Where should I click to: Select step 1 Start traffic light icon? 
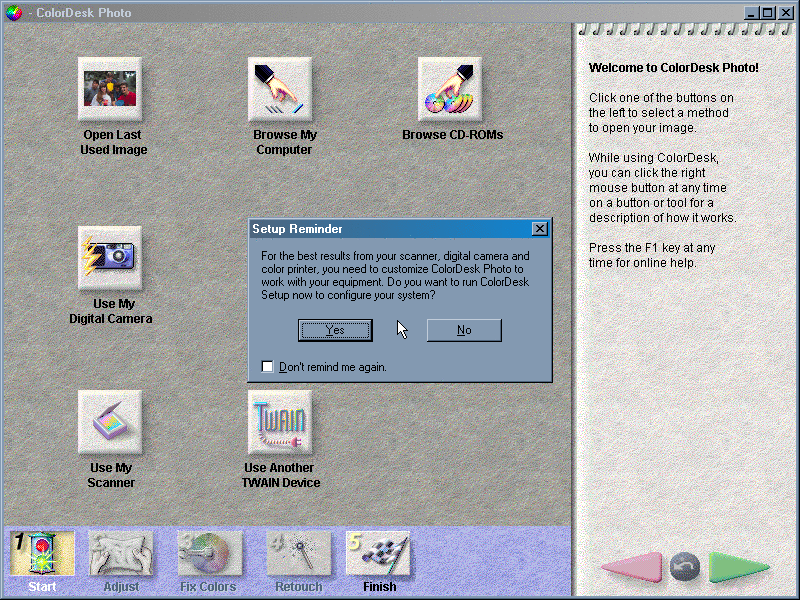click(42, 554)
